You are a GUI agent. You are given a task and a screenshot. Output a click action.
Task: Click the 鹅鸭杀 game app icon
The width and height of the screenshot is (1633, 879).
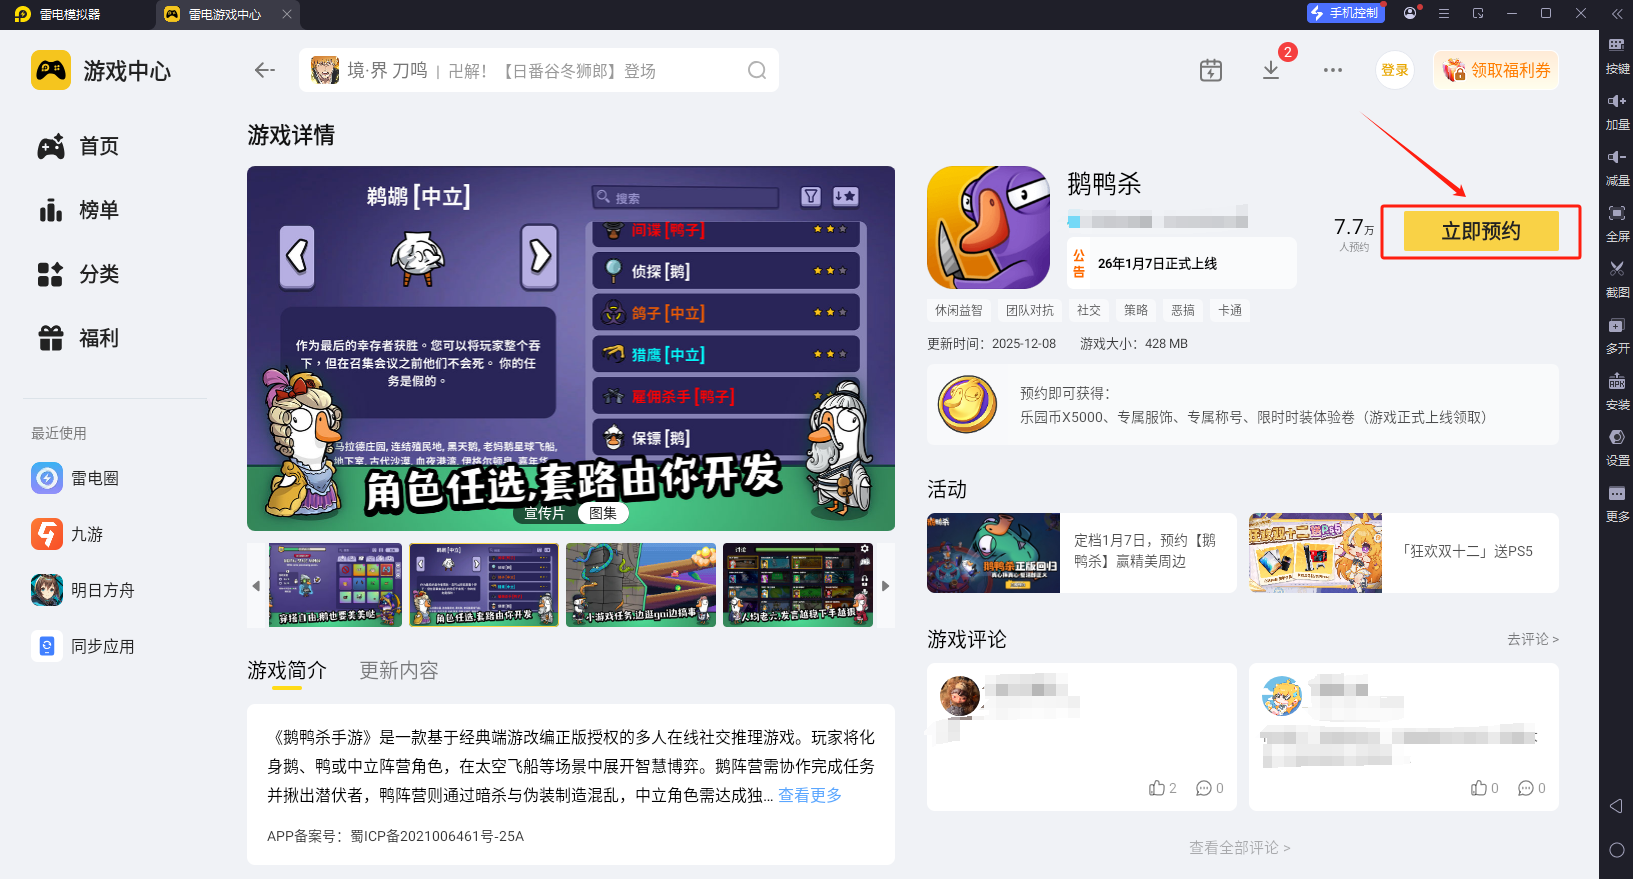pyautogui.click(x=988, y=228)
